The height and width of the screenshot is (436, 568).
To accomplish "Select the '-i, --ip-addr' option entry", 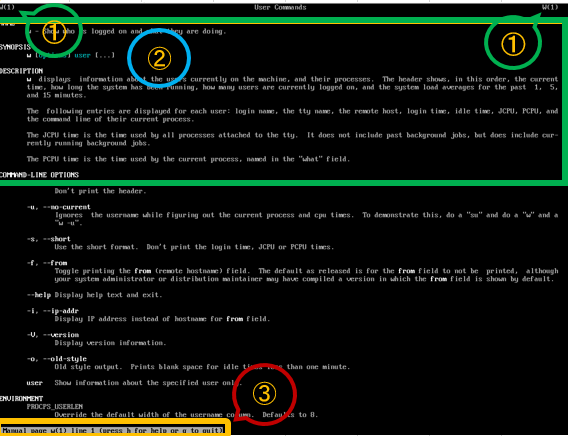I will coord(53,311).
